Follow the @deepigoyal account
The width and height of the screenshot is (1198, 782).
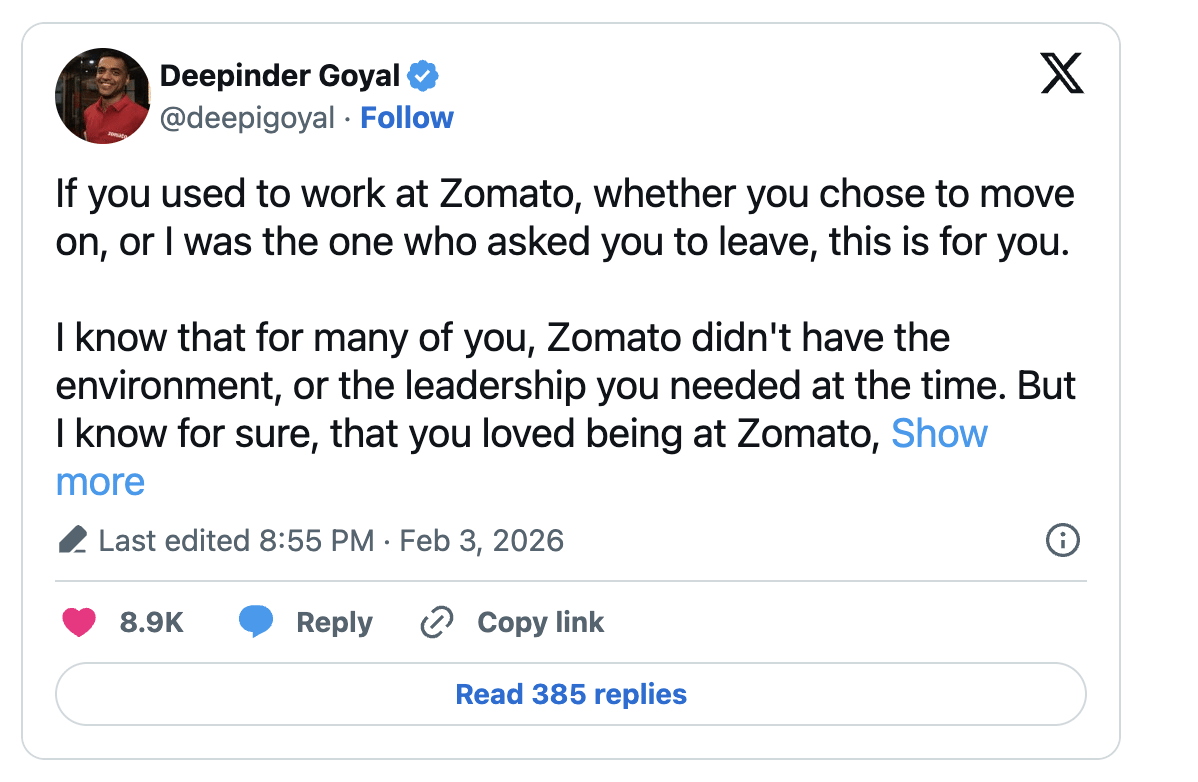pyautogui.click(x=407, y=118)
